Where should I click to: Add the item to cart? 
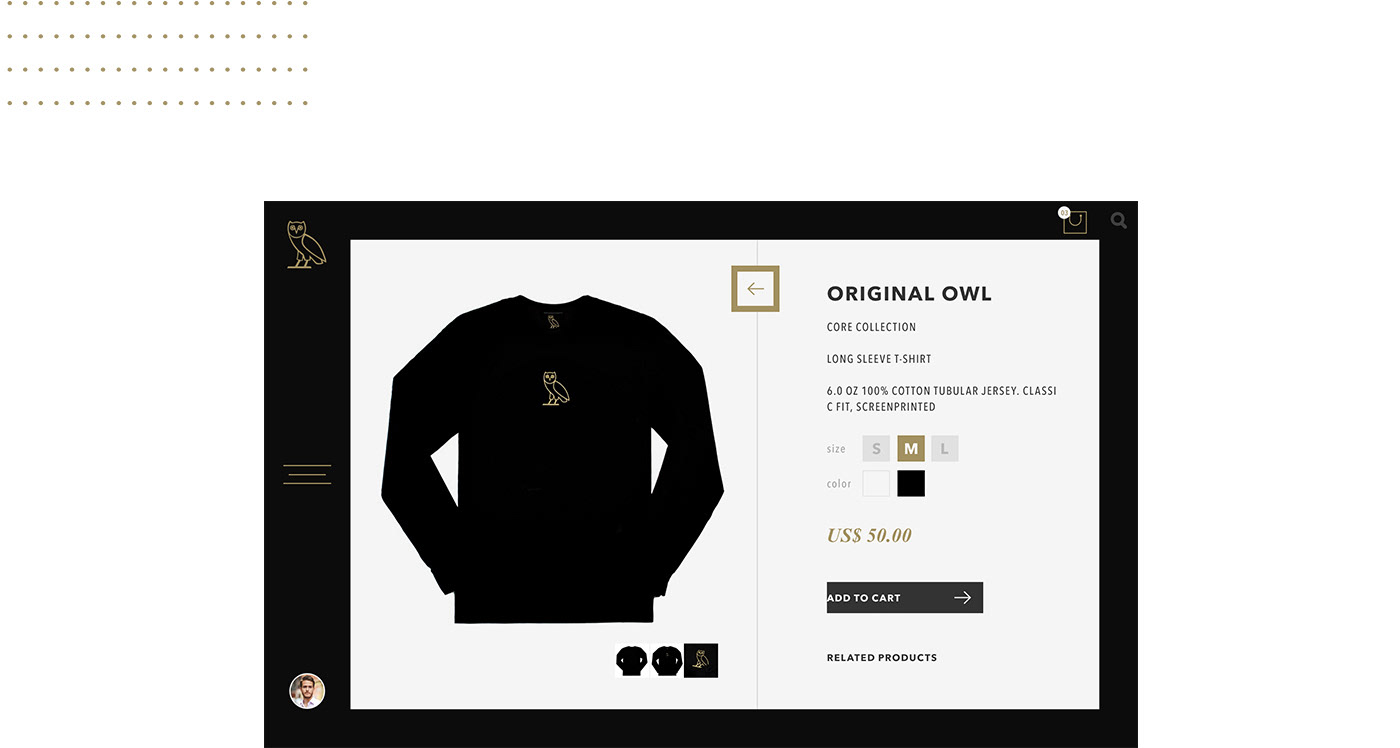[905, 597]
